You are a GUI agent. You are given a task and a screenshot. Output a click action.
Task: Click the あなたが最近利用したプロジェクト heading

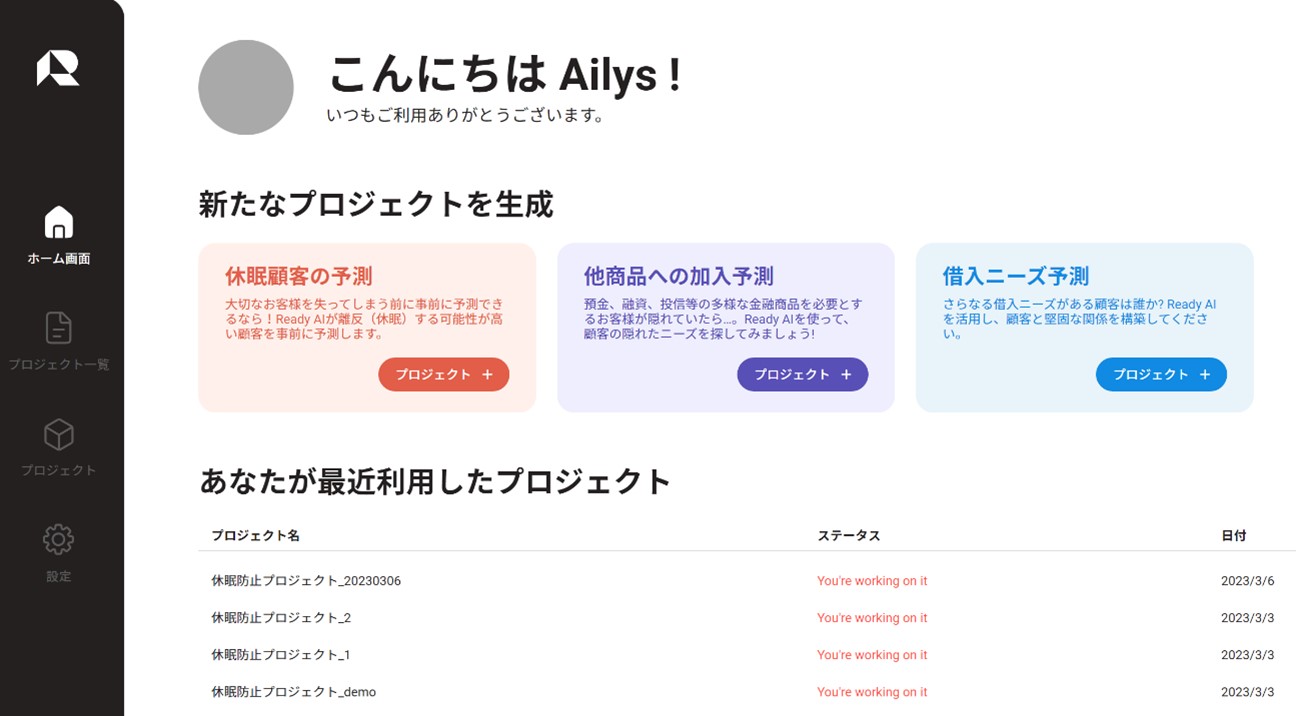point(435,481)
